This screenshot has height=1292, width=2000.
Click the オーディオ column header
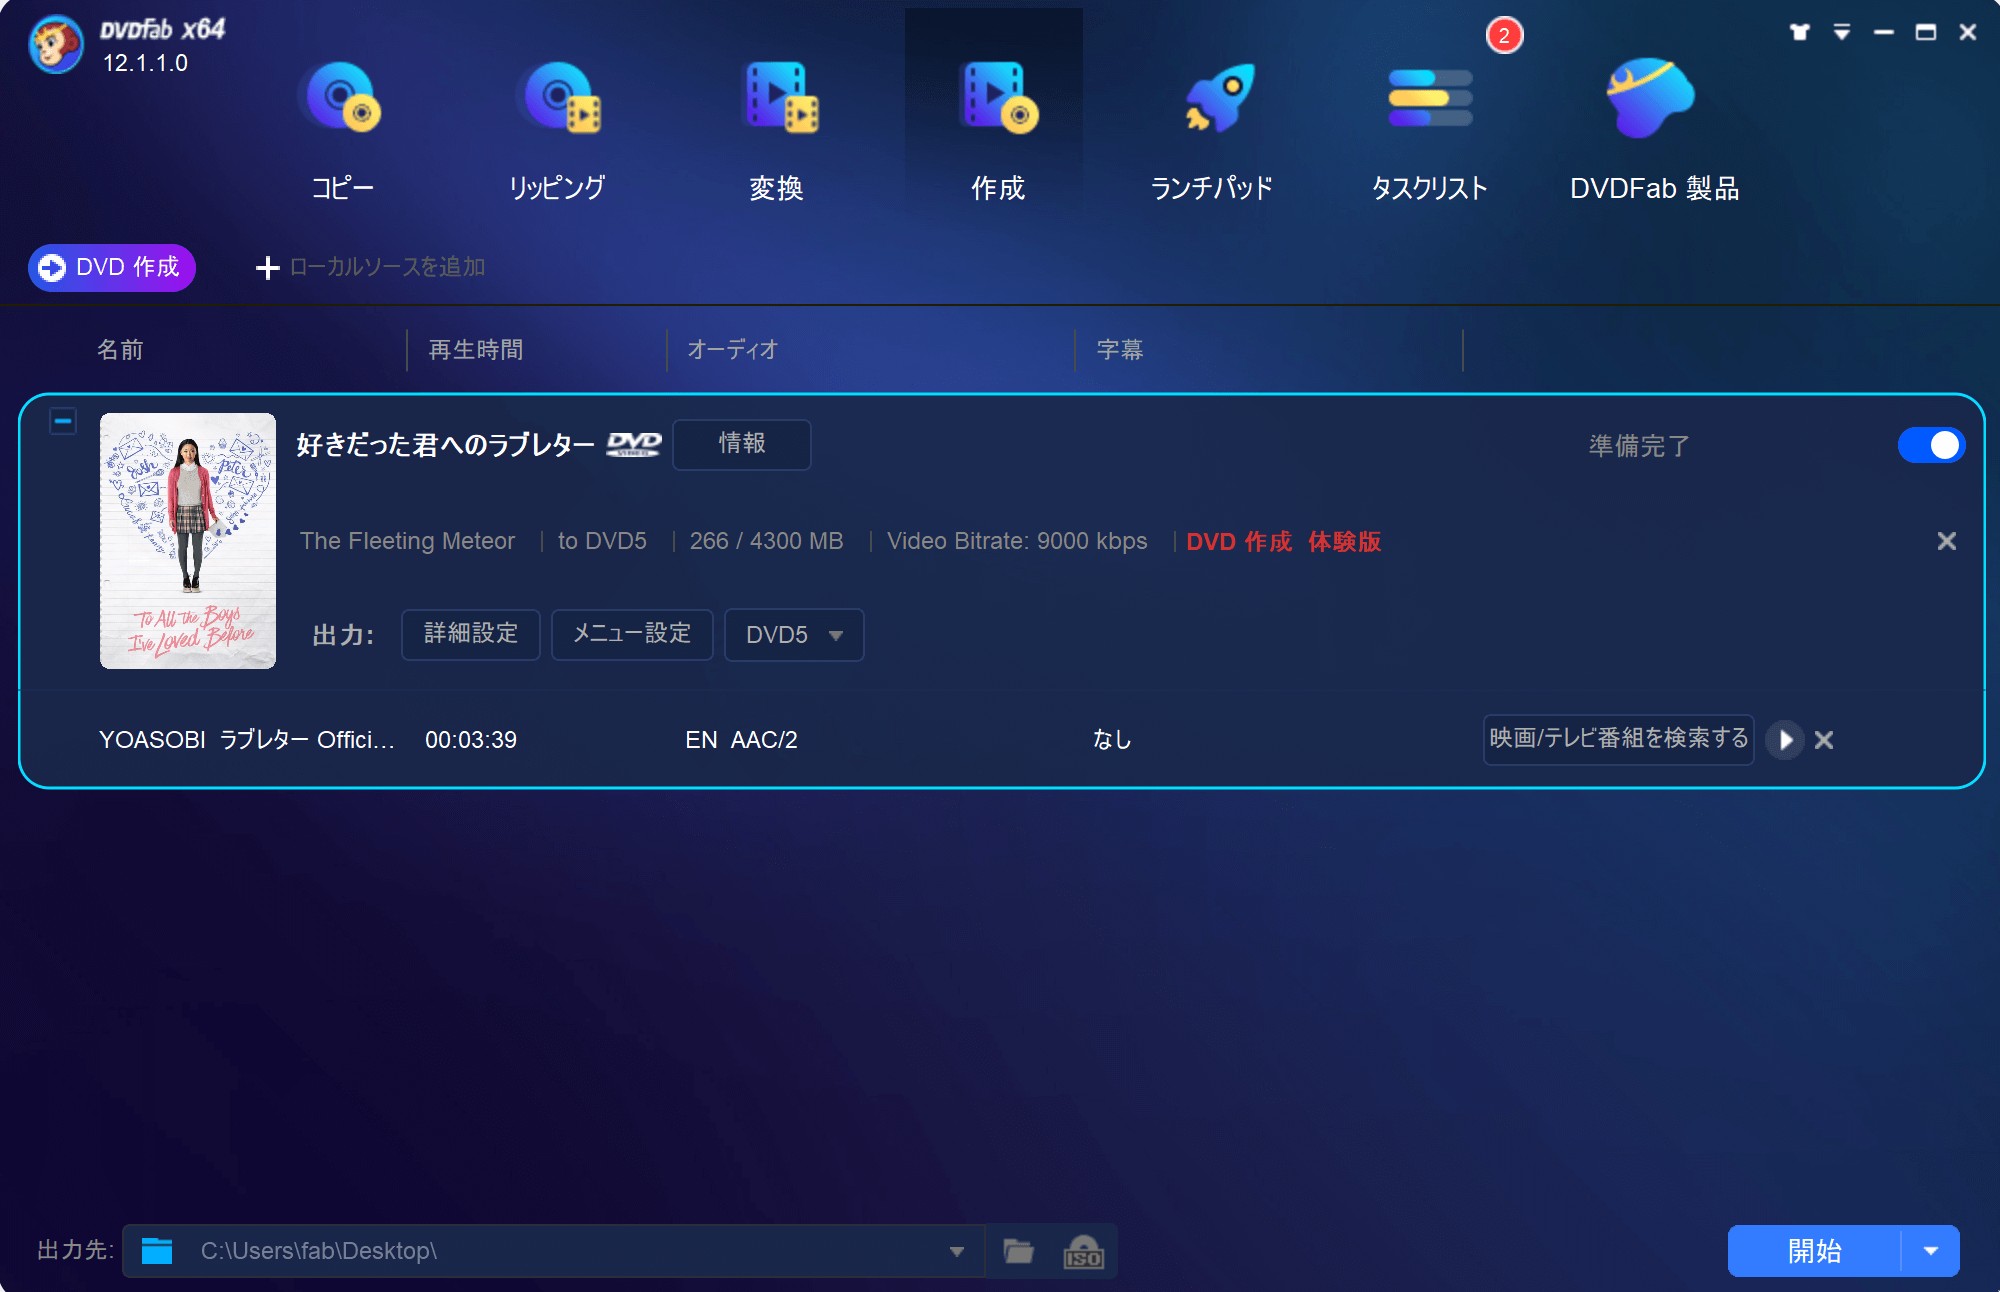pyautogui.click(x=733, y=350)
